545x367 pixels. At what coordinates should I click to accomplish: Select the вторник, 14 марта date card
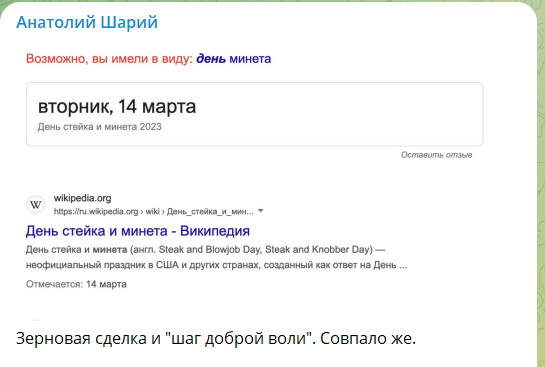[254, 114]
